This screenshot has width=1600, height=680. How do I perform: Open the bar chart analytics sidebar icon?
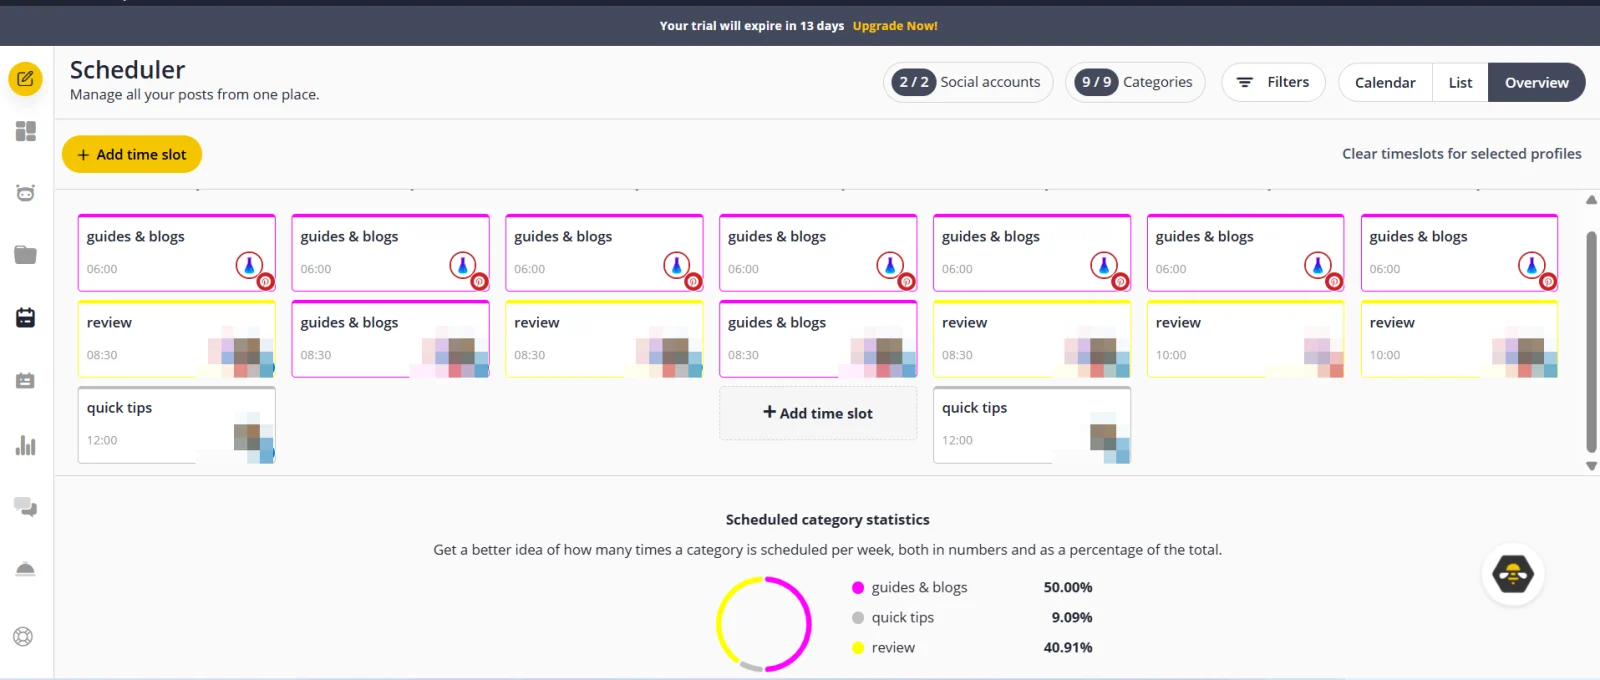point(26,445)
